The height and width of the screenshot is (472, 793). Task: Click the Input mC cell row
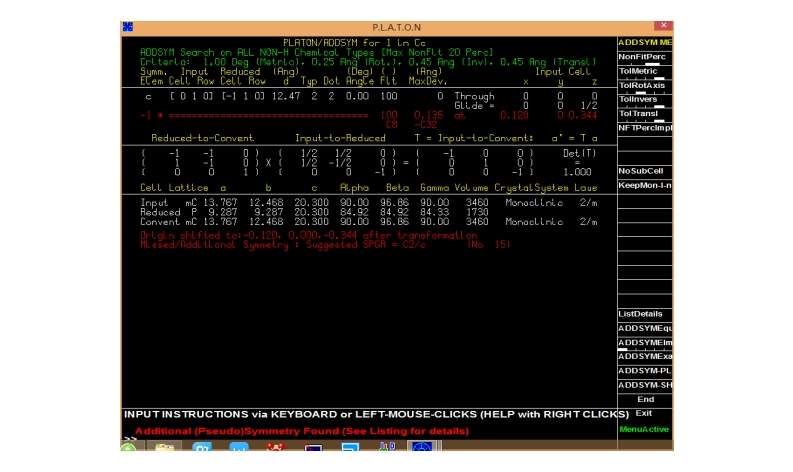pos(368,202)
